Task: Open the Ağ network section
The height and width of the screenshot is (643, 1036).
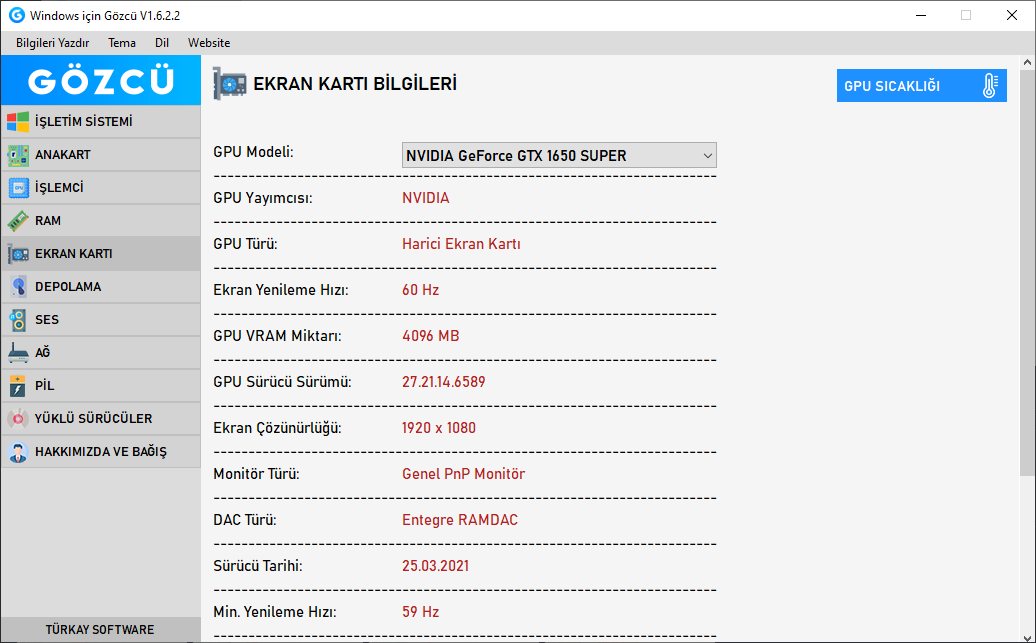Action: coord(100,353)
